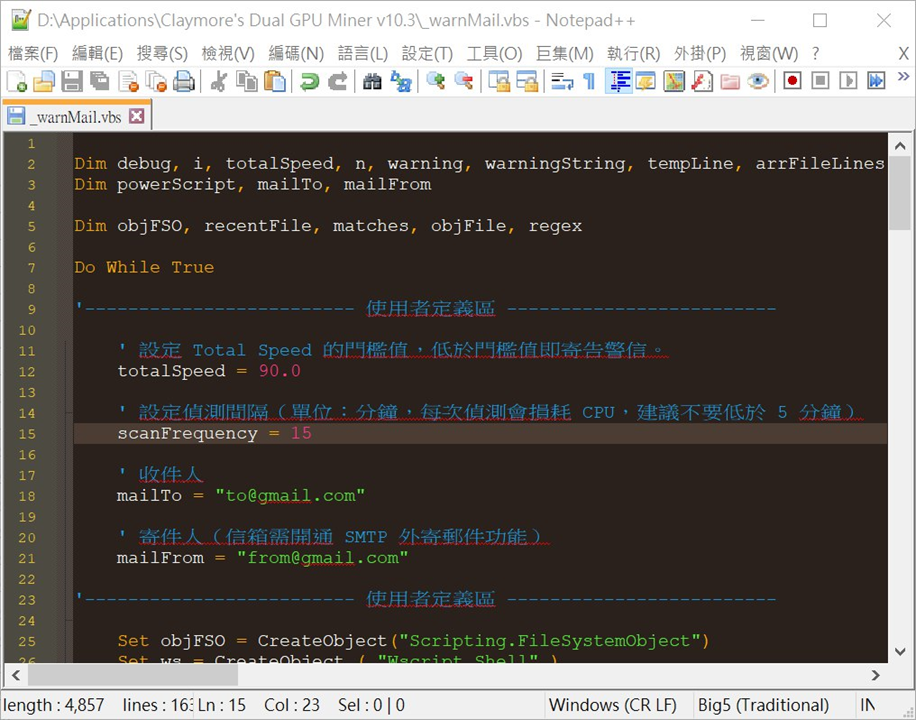Viewport: 916px width, 720px height.
Task: Toggle monitoring with the eye icon
Action: [x=758, y=81]
